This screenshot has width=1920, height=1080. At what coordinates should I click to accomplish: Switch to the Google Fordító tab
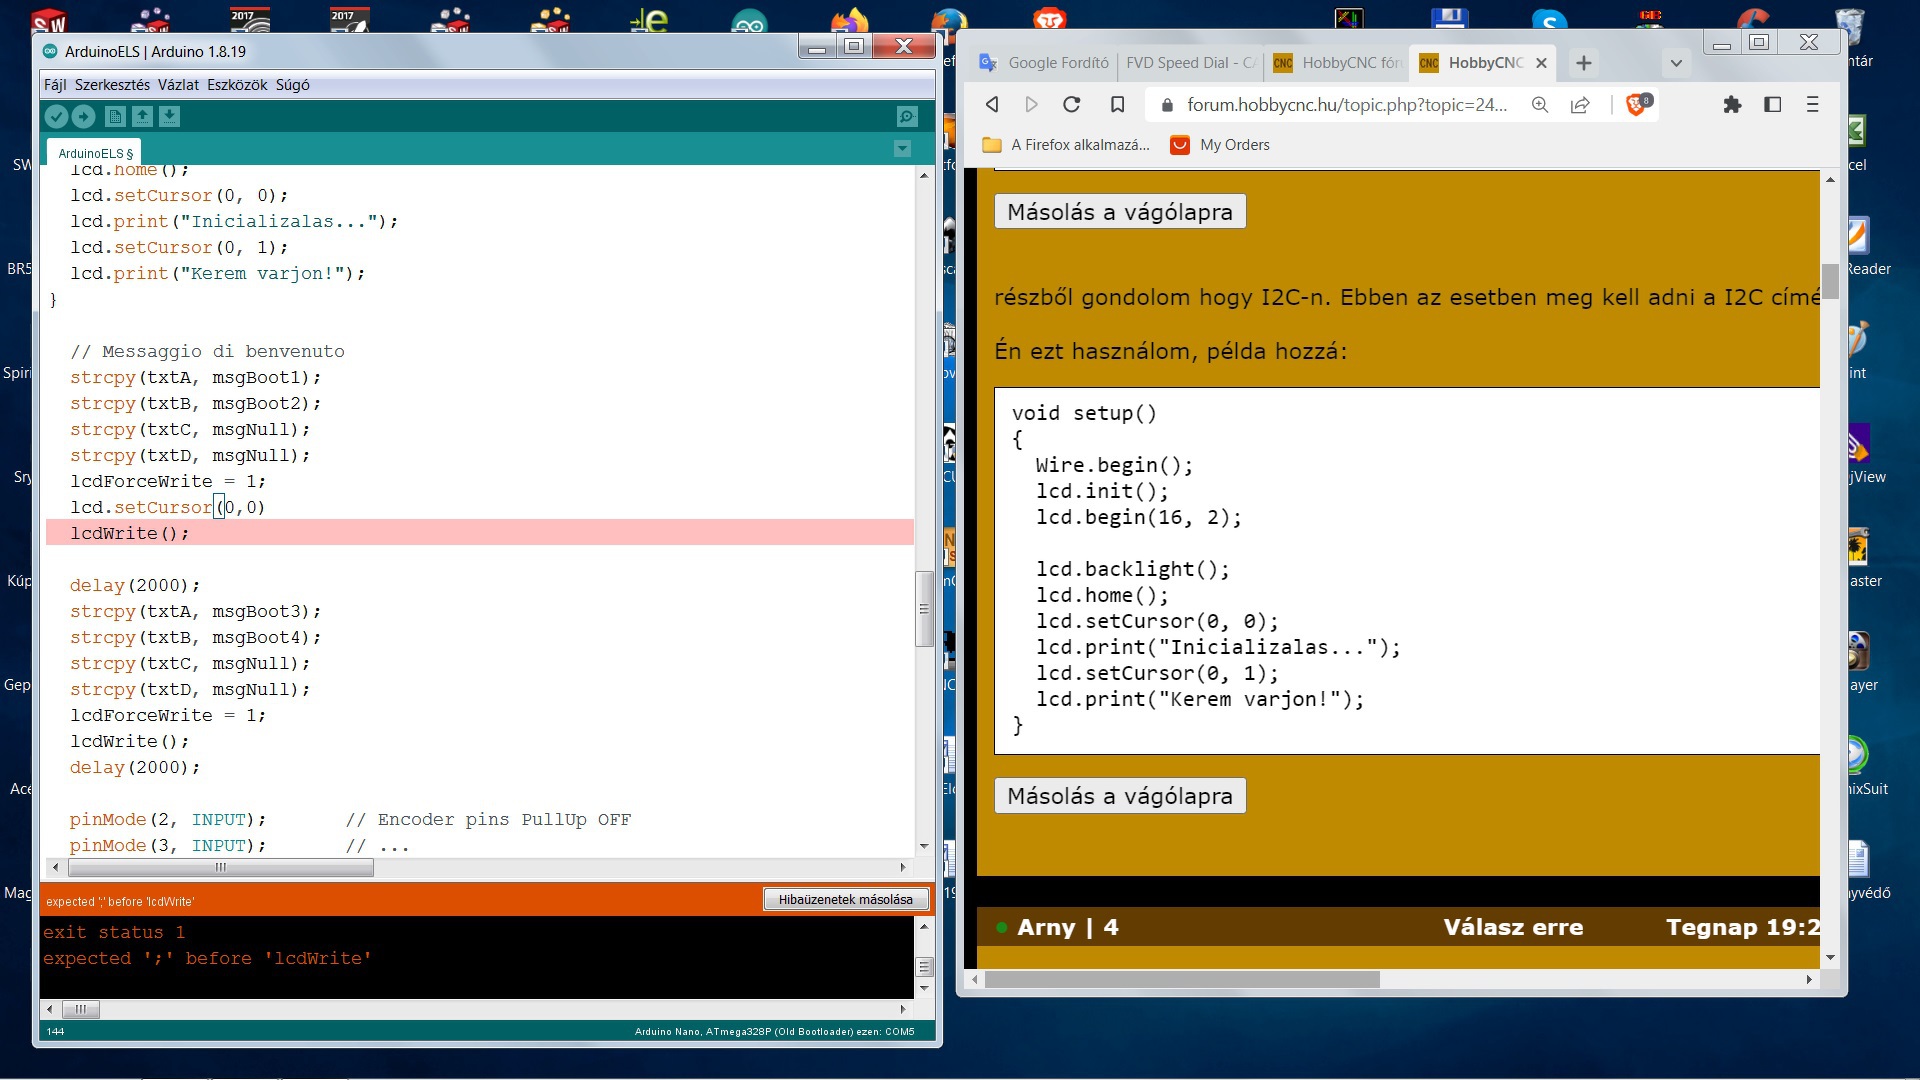coord(1046,63)
